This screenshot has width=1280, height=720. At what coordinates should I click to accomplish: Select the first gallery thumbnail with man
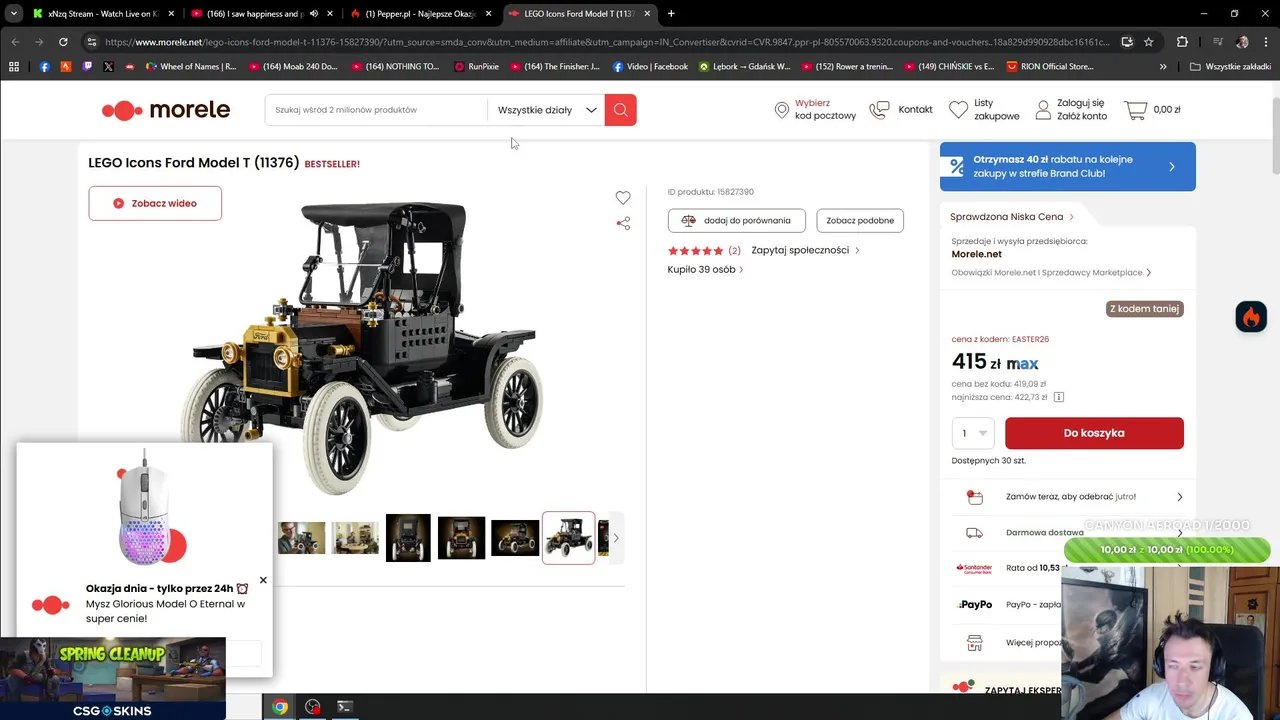[x=301, y=538]
